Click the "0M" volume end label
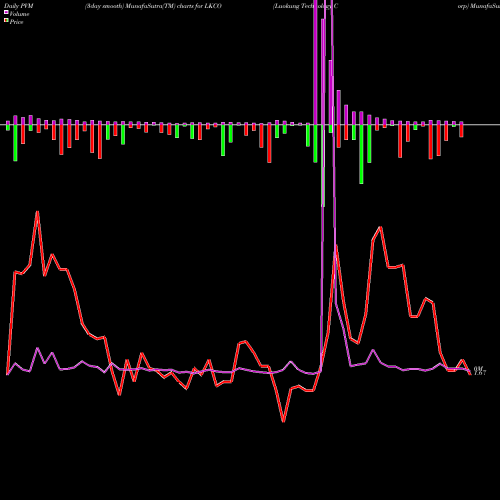500x500 pixels. tap(478, 368)
